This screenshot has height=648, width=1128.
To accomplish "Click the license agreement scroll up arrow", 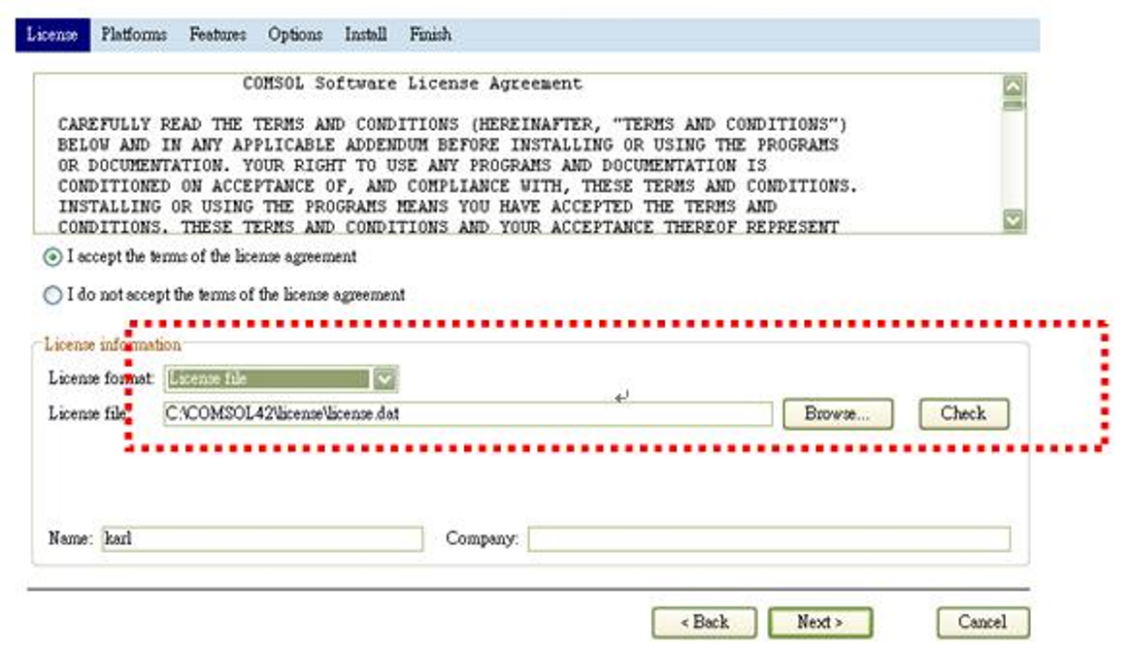I will 1013,86.
